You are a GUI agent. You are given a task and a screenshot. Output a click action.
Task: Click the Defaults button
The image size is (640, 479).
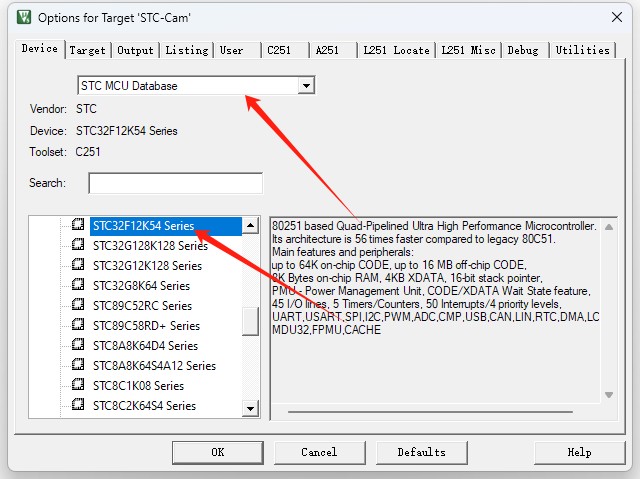(x=421, y=452)
